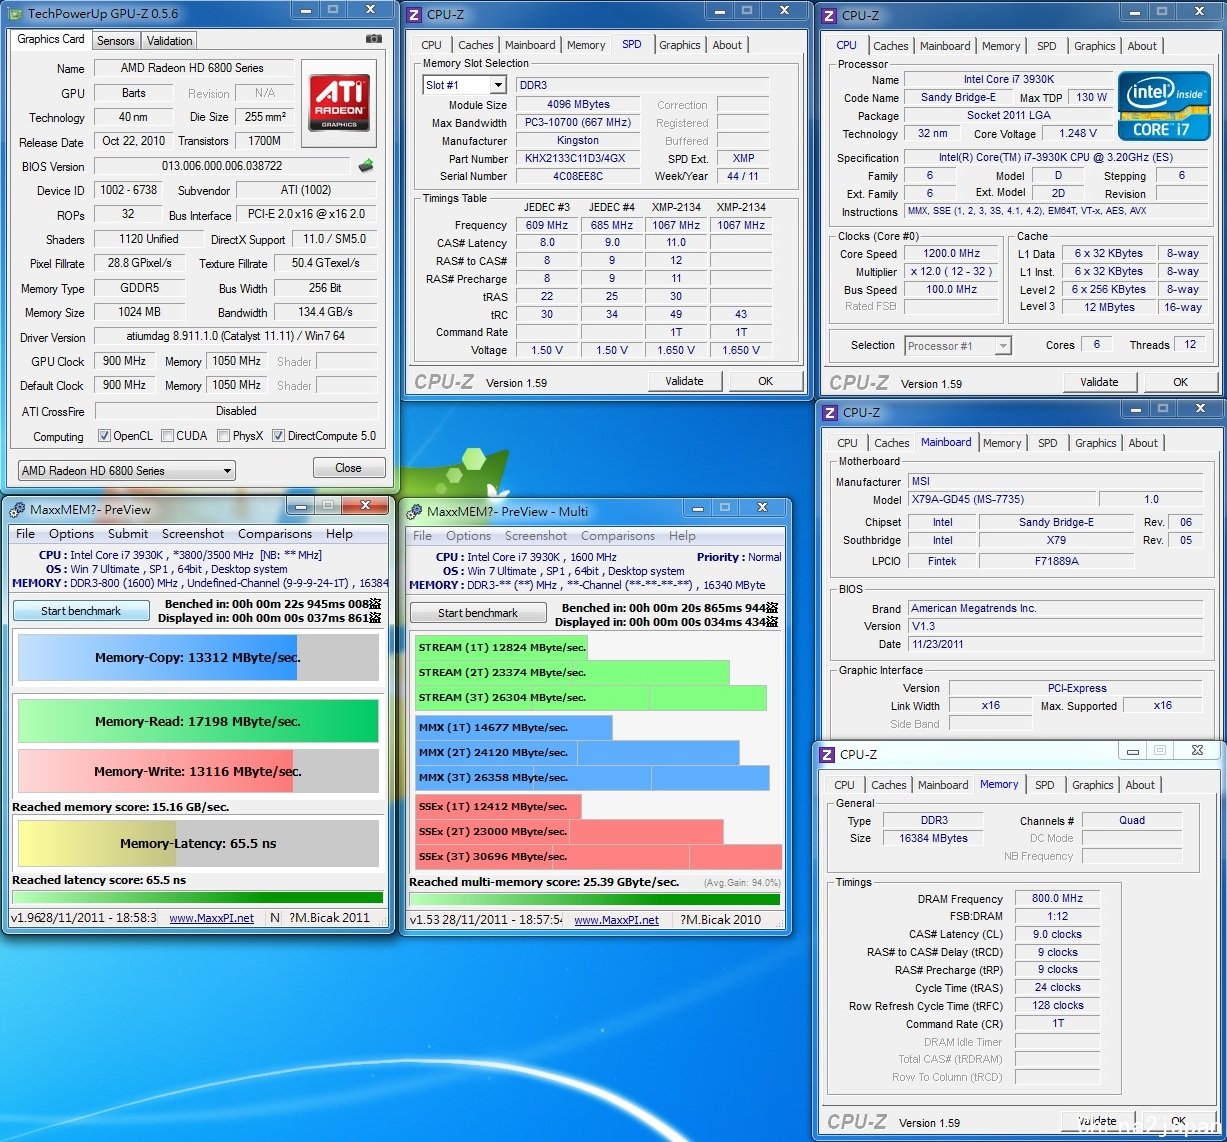Click the Memory-Latency 65.5 ns result bar
Viewport: 1227px width, 1142px height.
[198, 843]
